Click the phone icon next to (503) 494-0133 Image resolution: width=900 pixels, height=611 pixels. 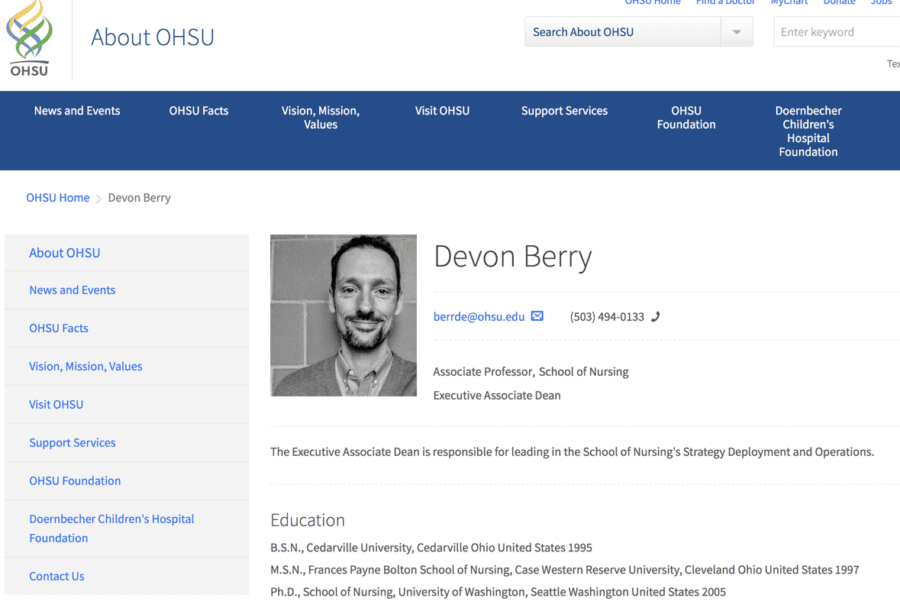pyautogui.click(x=655, y=316)
